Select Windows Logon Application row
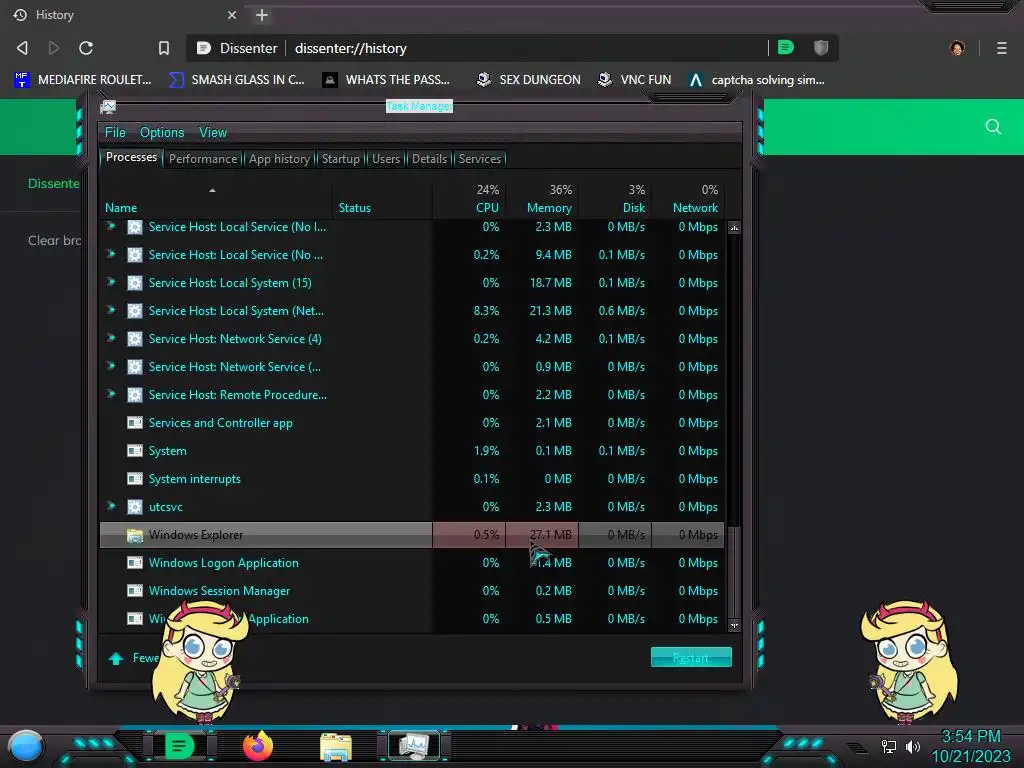Image resolution: width=1024 pixels, height=768 pixels. 411,563
